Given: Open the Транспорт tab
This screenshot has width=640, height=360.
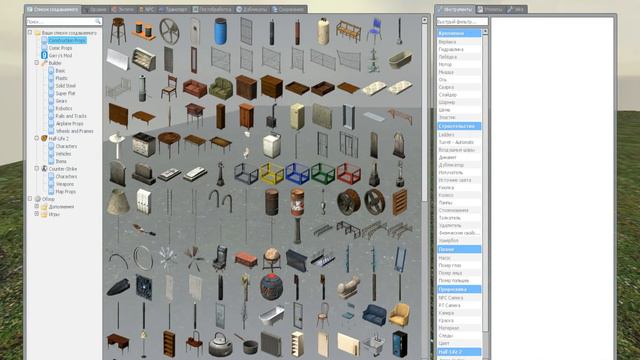Looking at the screenshot, I should pyautogui.click(x=173, y=9).
